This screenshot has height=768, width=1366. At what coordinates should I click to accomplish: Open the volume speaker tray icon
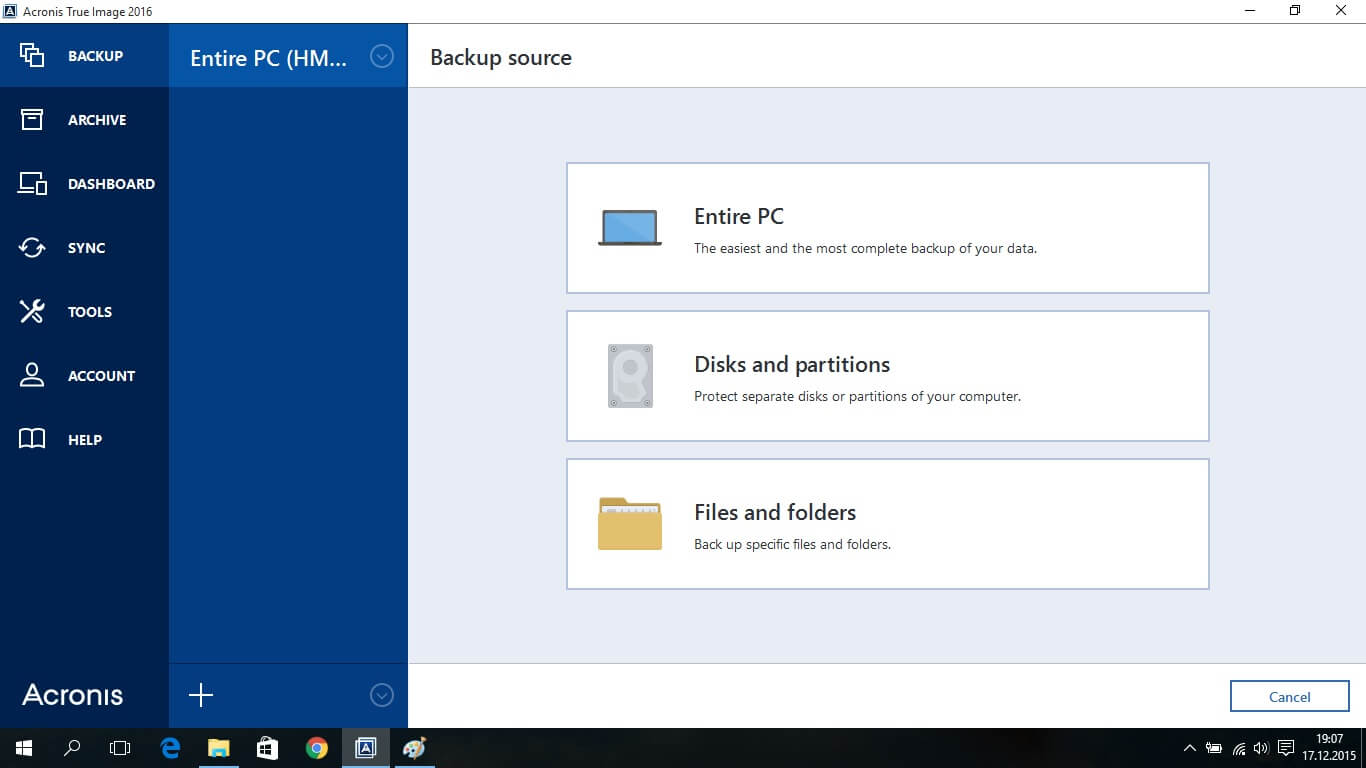pos(1261,748)
